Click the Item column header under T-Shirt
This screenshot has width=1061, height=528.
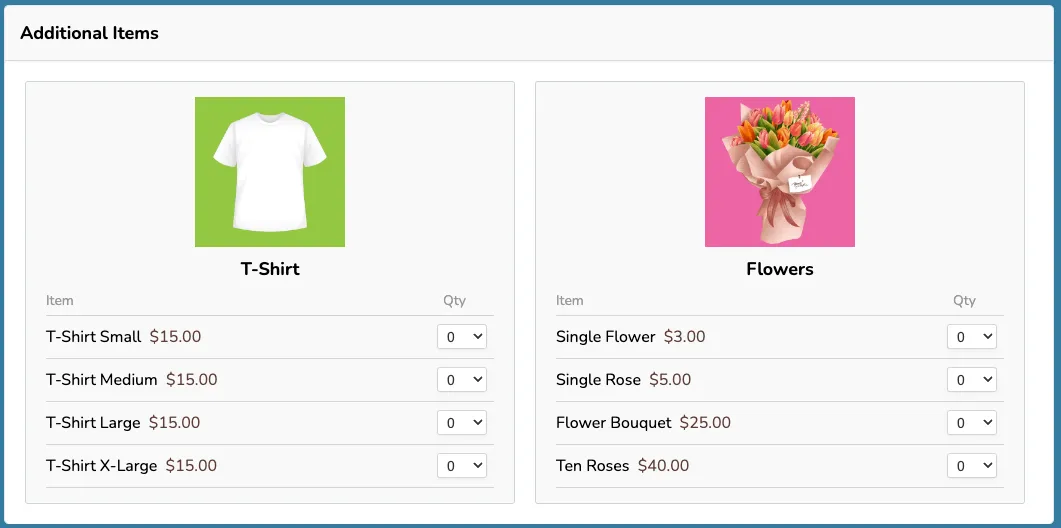click(60, 301)
